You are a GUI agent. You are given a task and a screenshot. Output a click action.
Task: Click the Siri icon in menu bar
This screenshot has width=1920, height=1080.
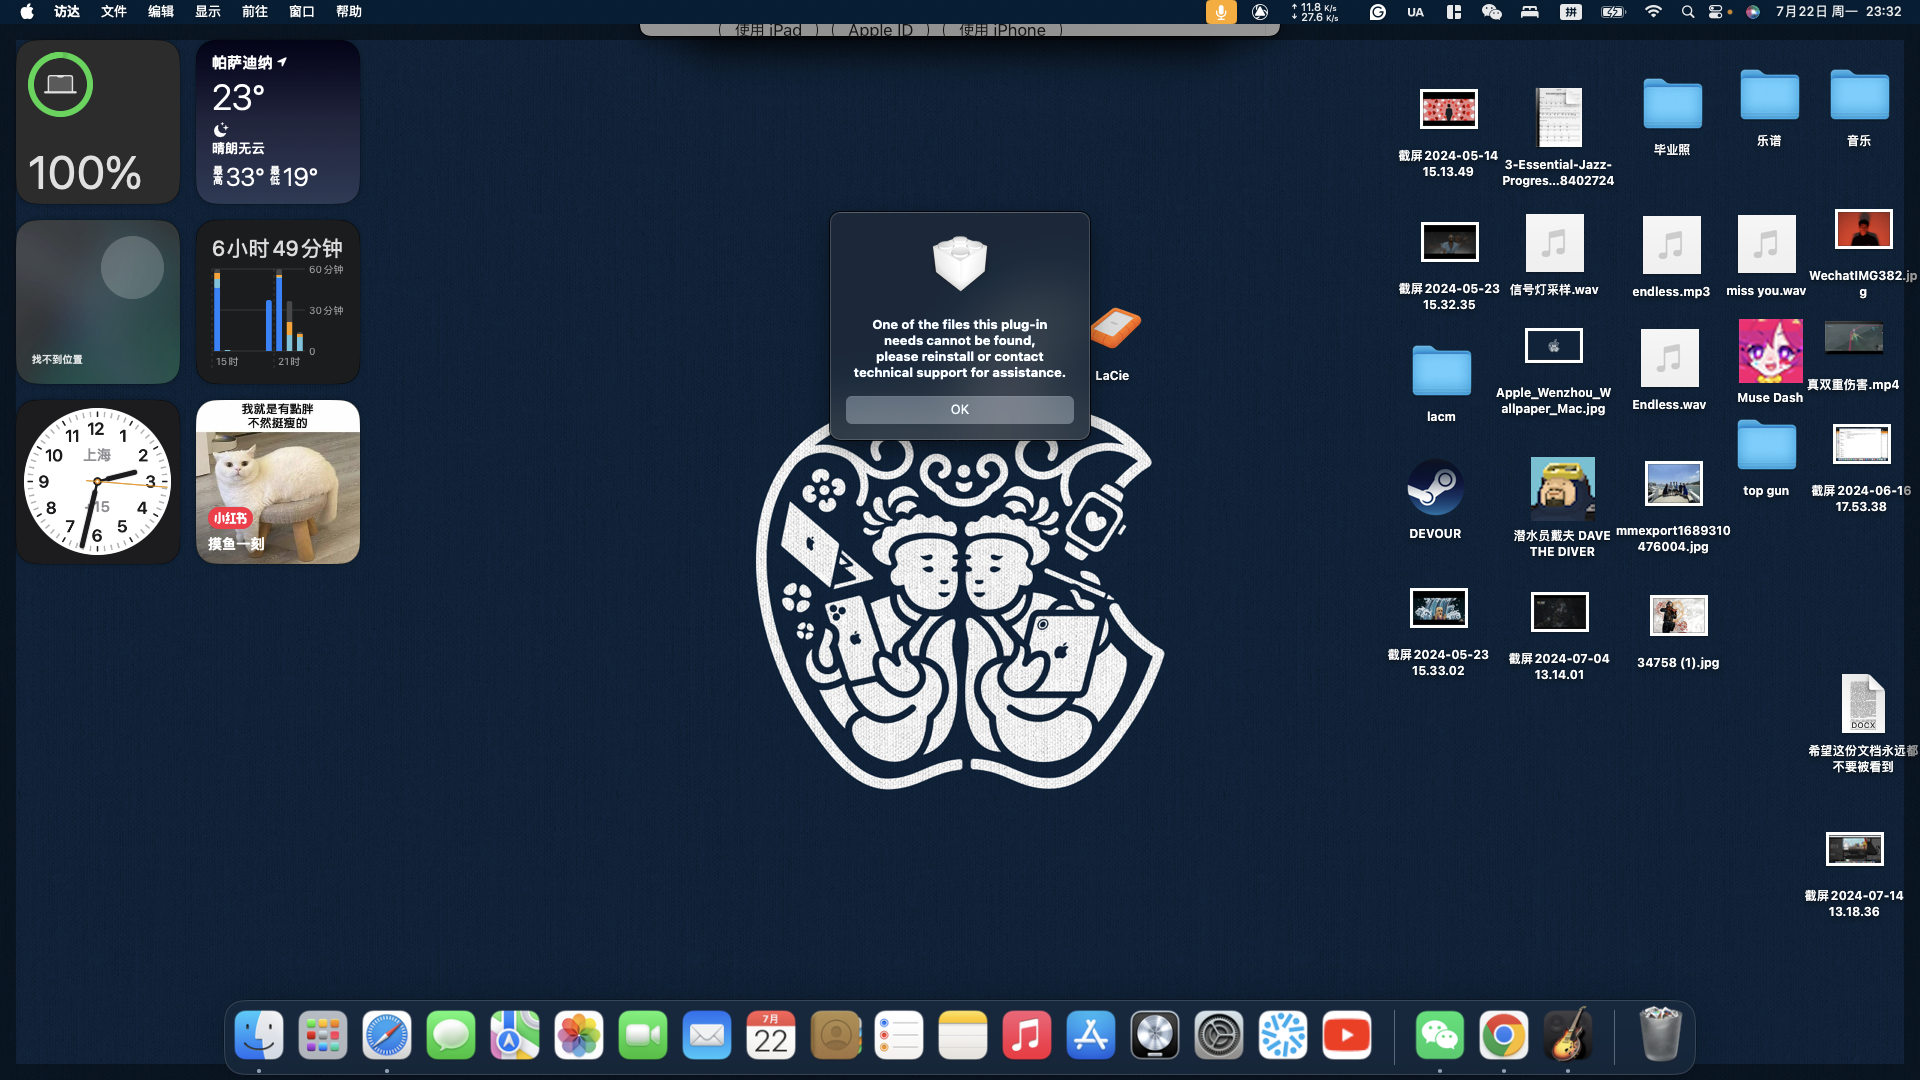click(1752, 12)
